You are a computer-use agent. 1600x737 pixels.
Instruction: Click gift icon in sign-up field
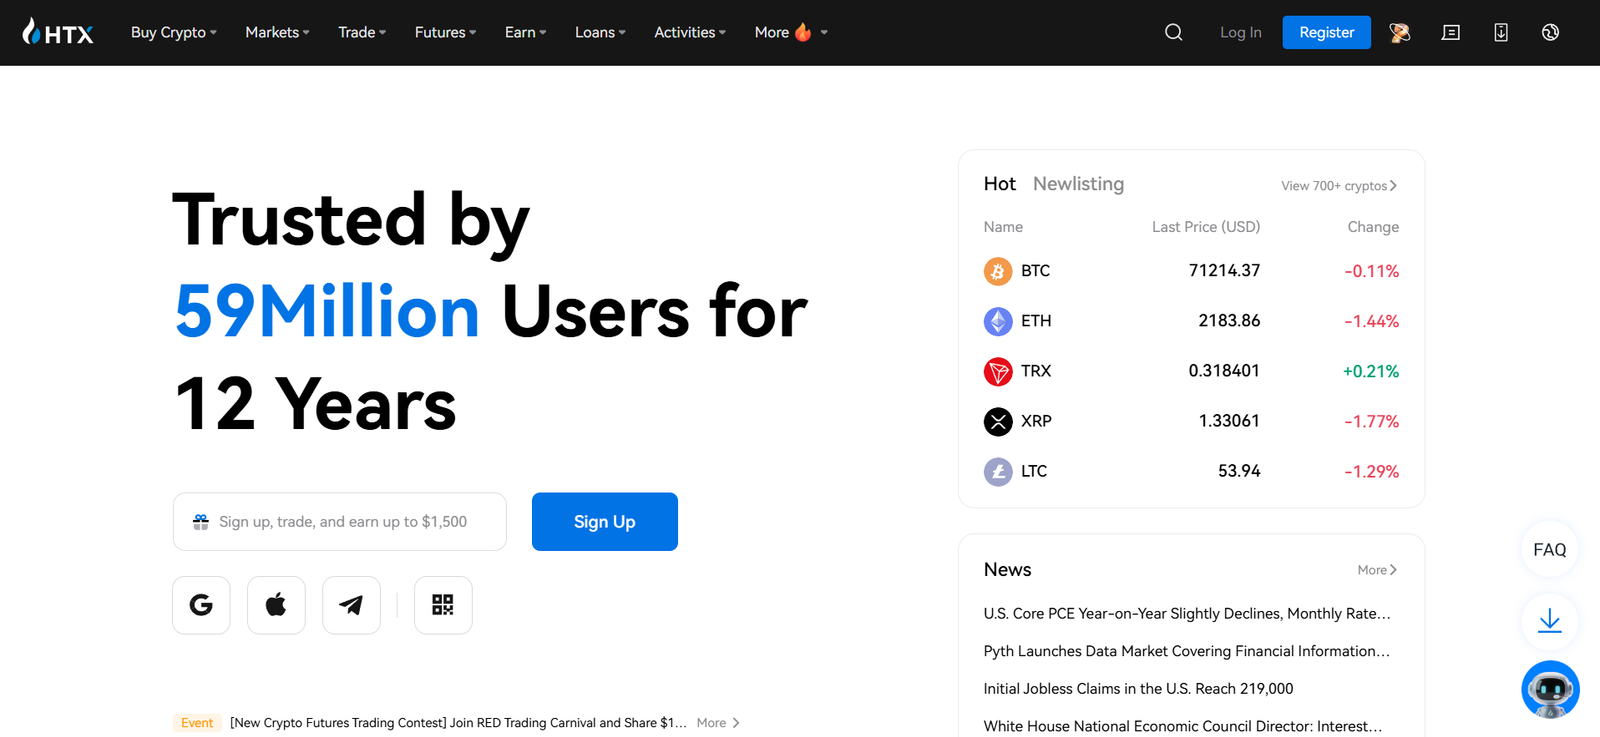point(201,522)
